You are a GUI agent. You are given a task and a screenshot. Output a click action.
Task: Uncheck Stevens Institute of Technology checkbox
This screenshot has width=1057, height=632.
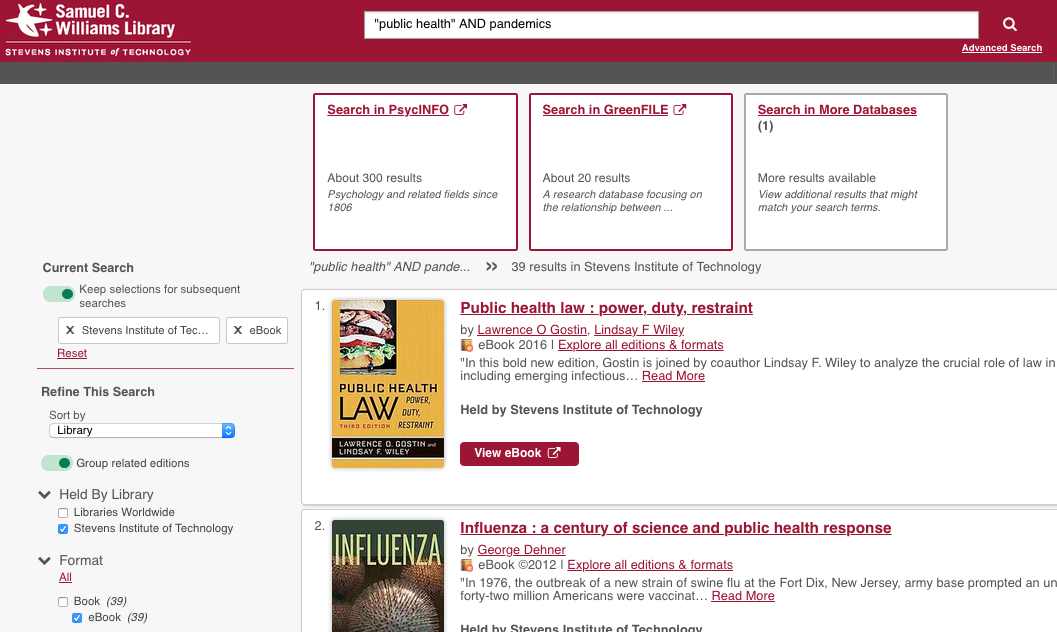point(63,529)
